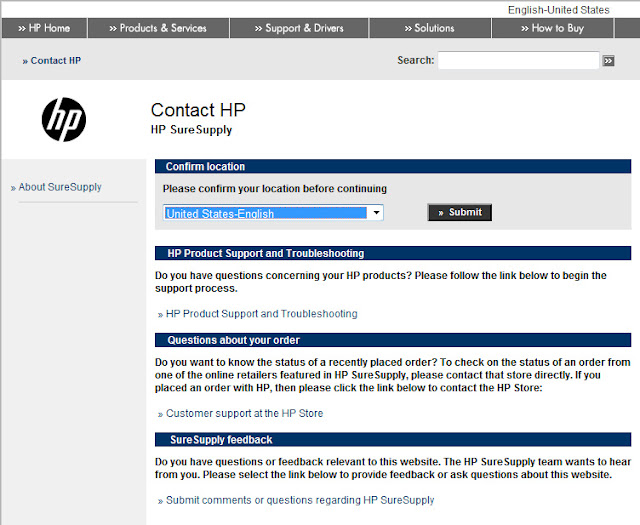The image size is (640, 525).
Task: Click the Questions about your order header
Action: pos(393,340)
